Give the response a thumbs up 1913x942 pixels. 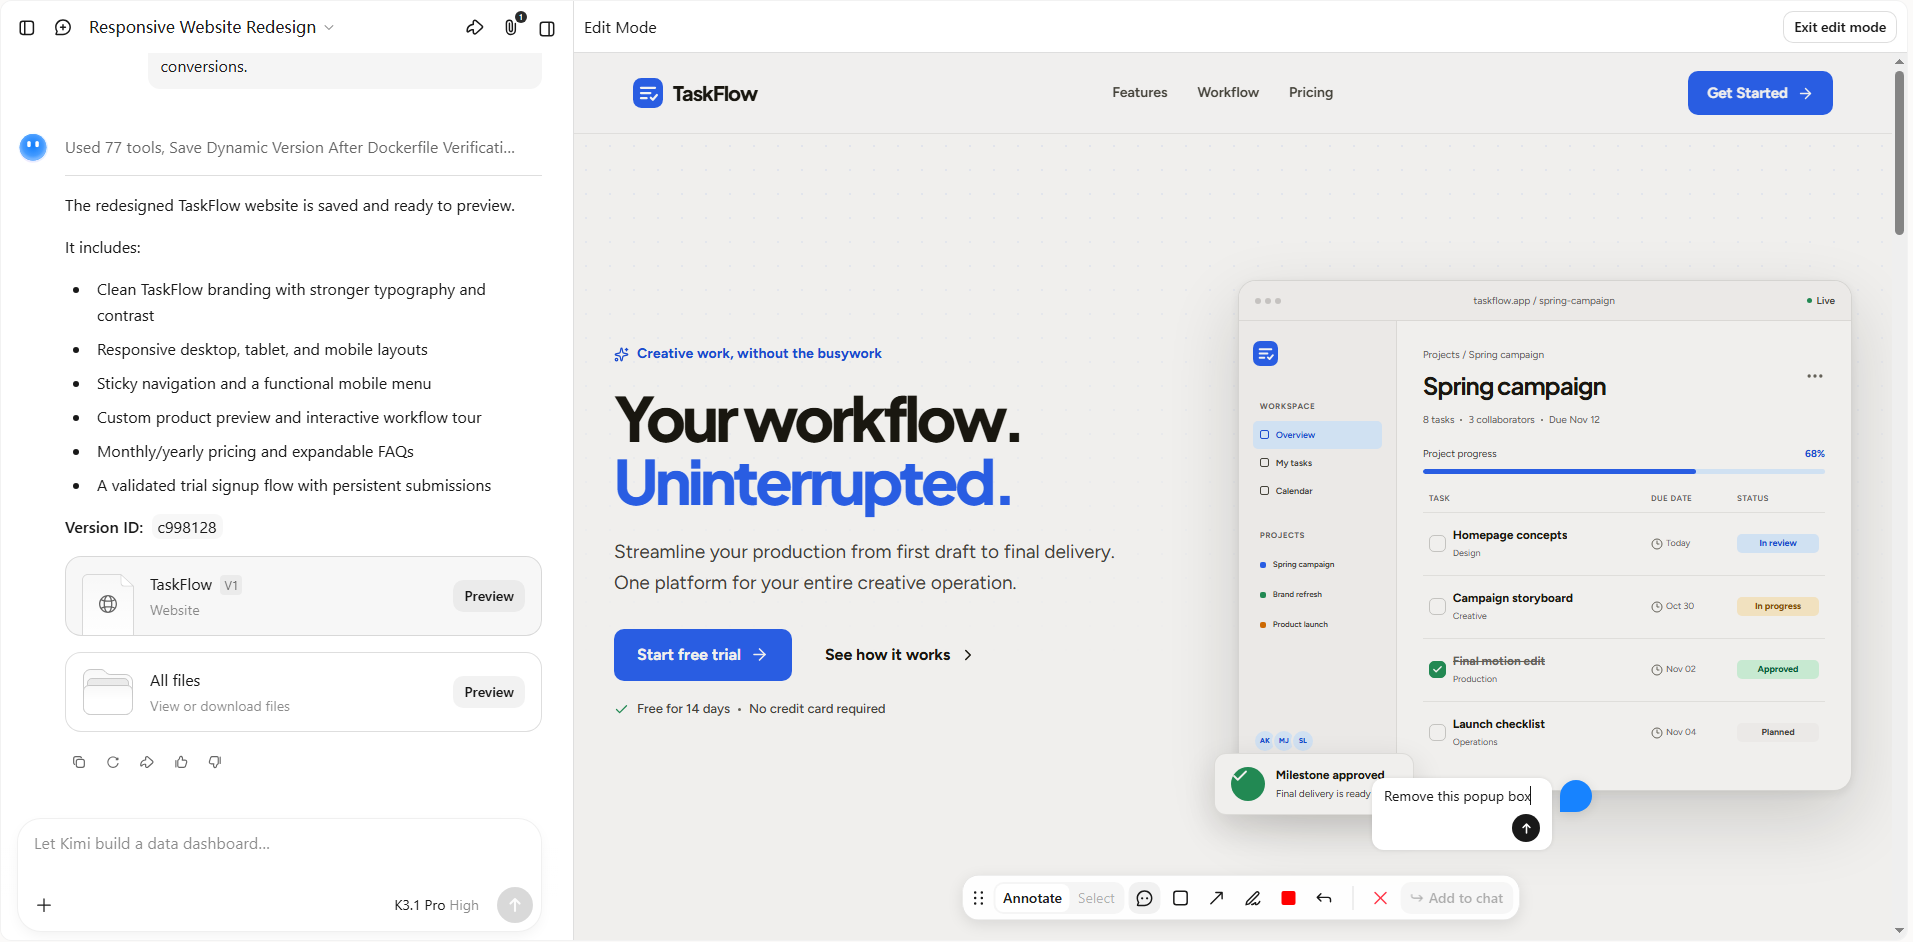[x=181, y=762]
